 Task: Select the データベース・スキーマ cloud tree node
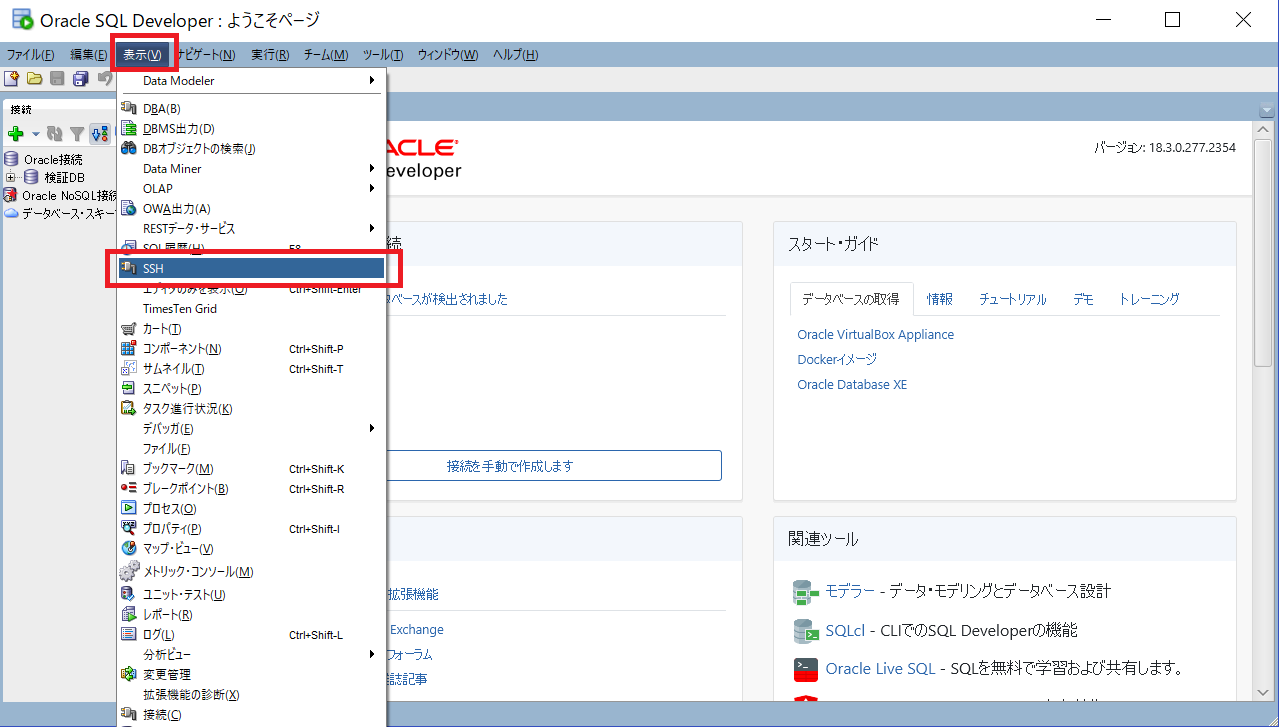click(x=69, y=213)
